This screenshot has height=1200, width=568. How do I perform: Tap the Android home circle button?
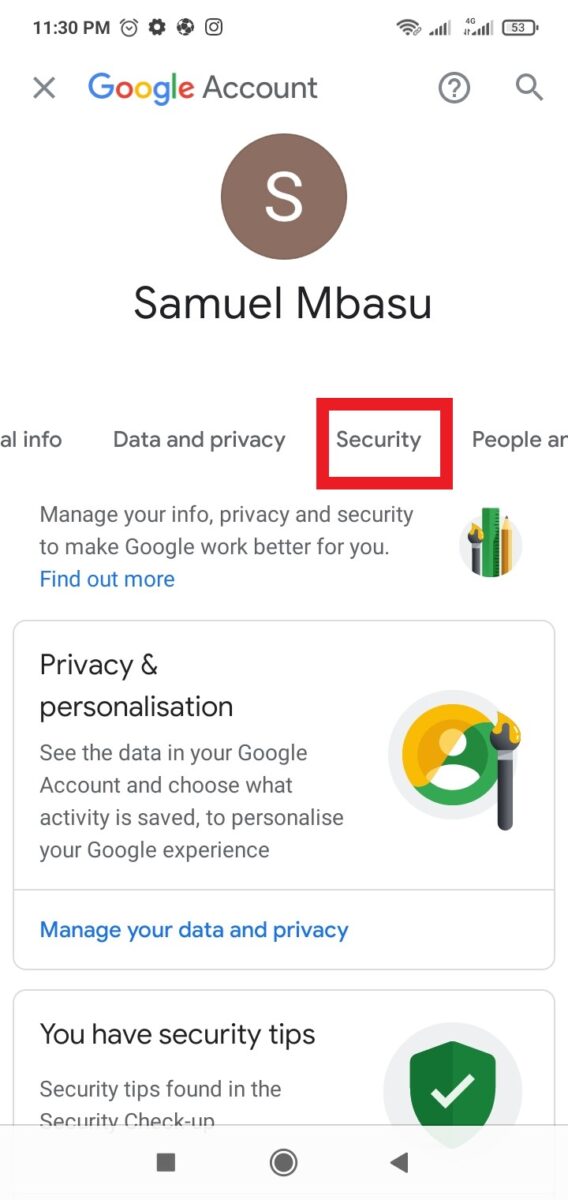click(x=284, y=1162)
